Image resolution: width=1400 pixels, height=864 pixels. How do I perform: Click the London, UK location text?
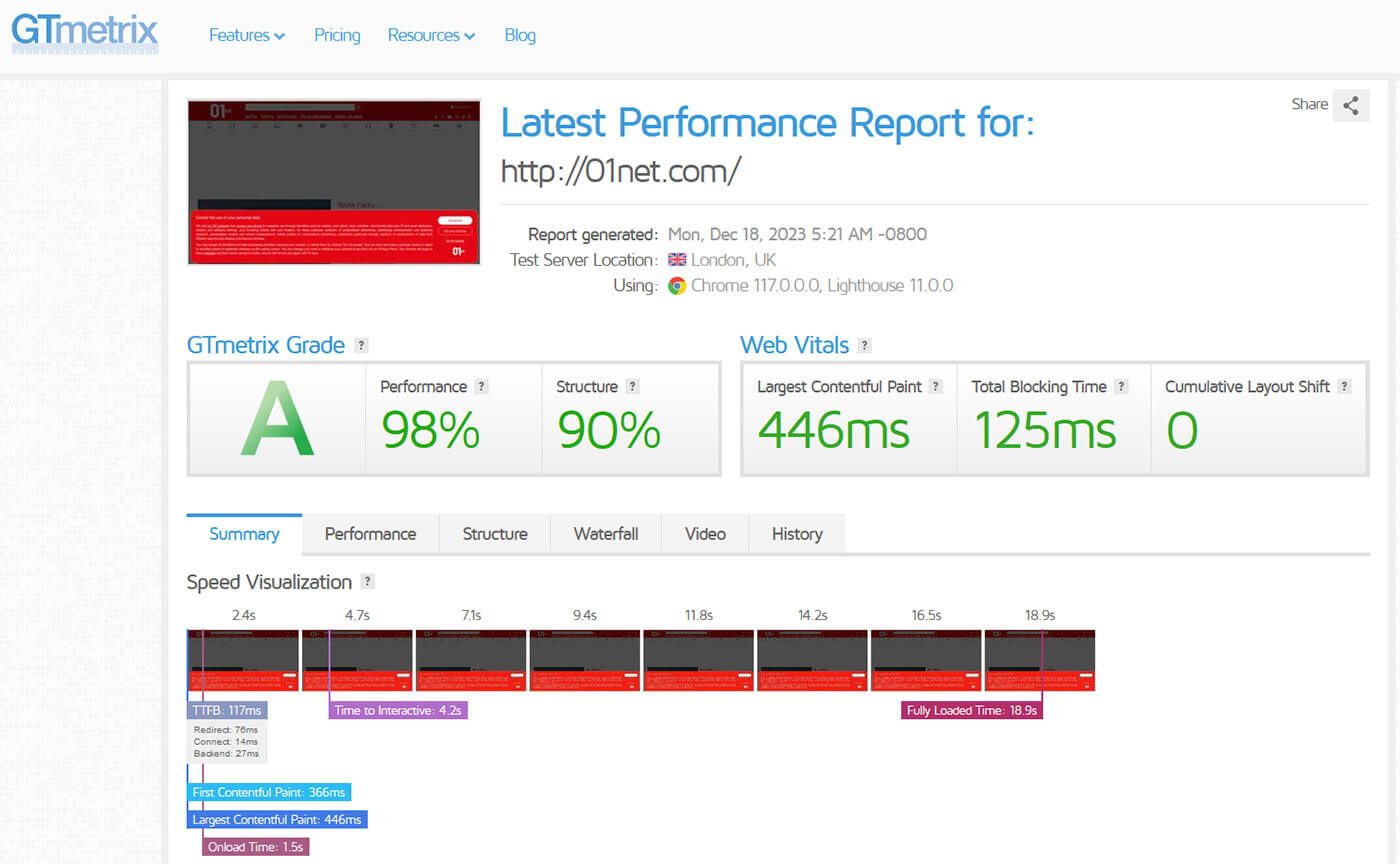point(733,260)
